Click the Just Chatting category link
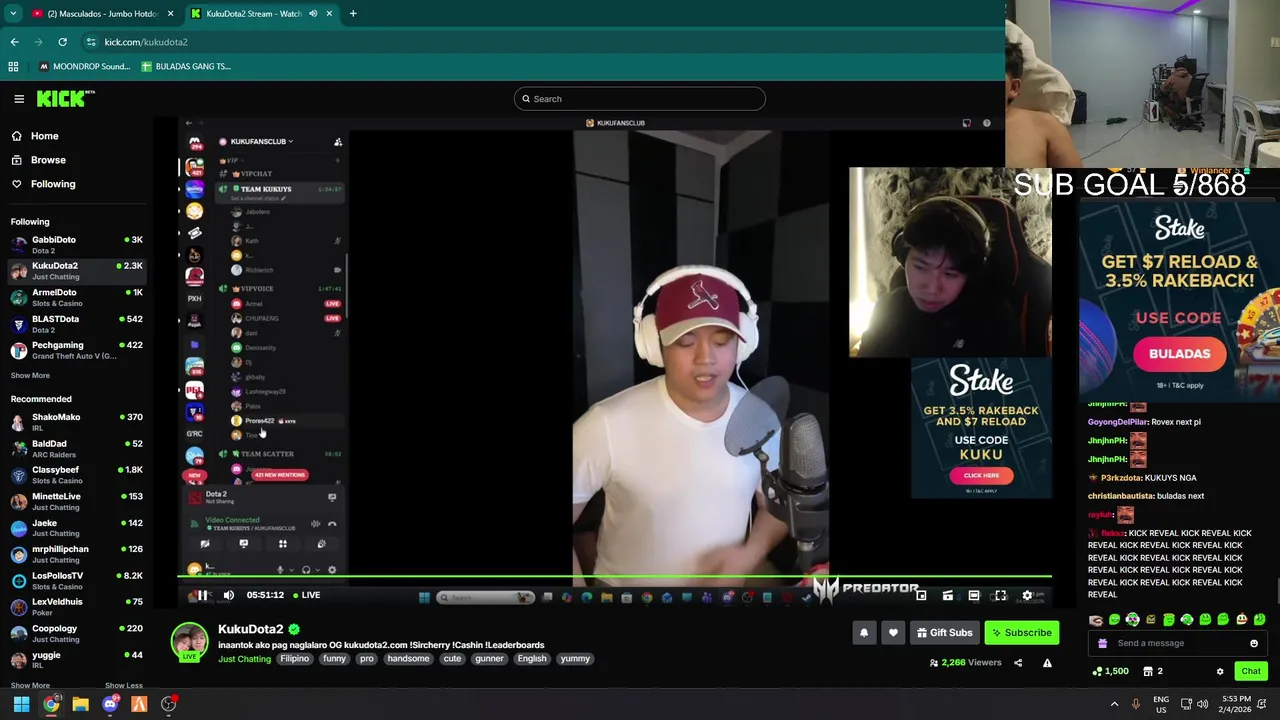The height and width of the screenshot is (720, 1280). (244, 659)
